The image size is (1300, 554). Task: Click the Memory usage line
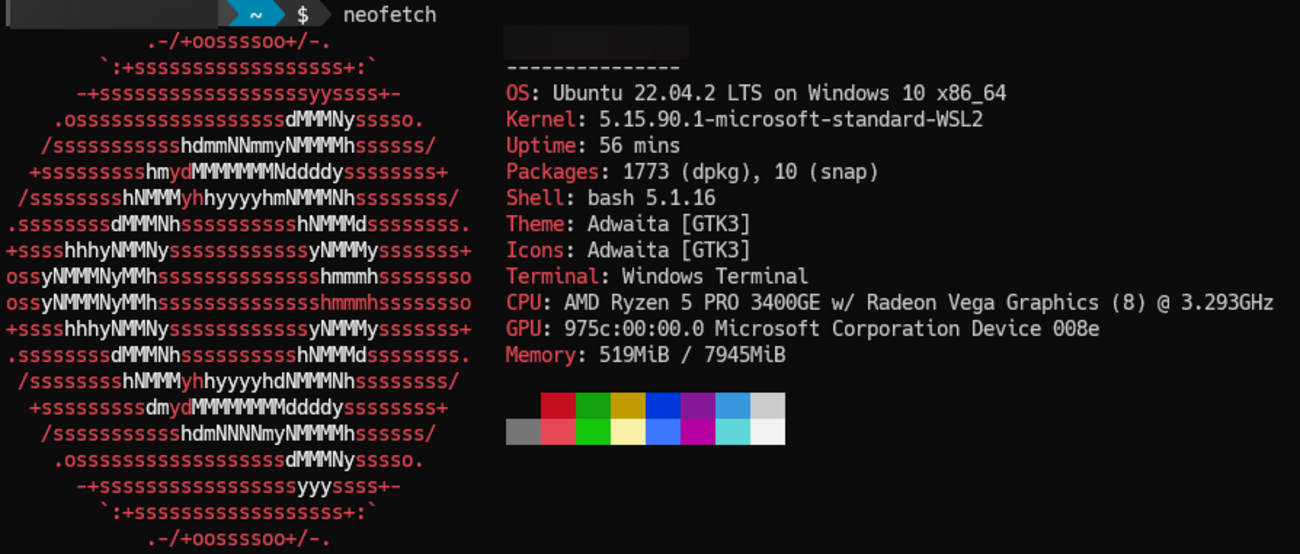[x=645, y=354]
